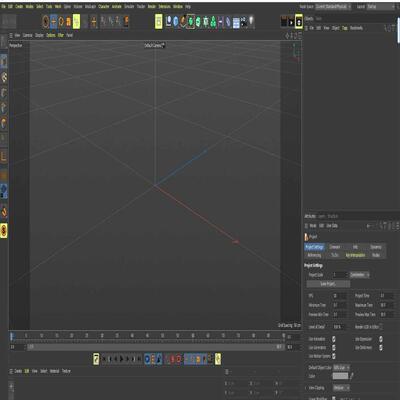Viewport: 400px width, 400px height.
Task: Switch to the Referencing tab
Action: 314,255
